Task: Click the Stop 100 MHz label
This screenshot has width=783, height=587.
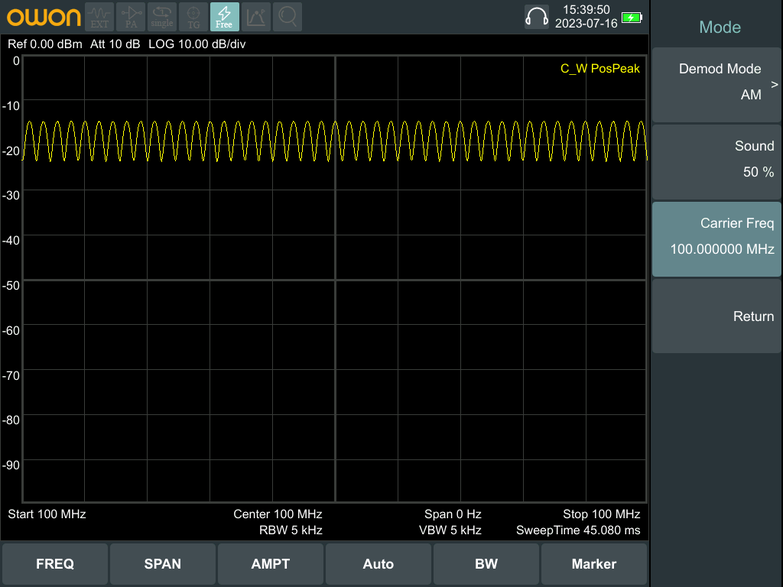Action: click(602, 514)
